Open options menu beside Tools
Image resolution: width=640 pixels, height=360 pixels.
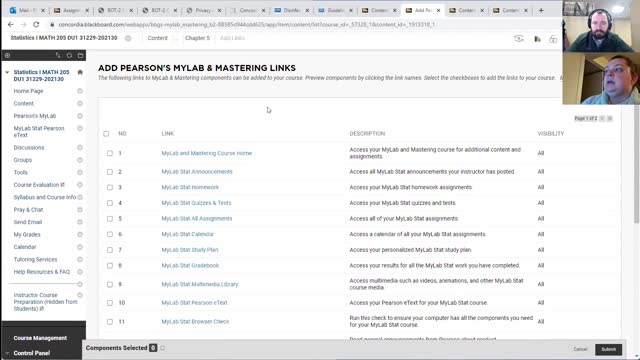tap(80, 173)
